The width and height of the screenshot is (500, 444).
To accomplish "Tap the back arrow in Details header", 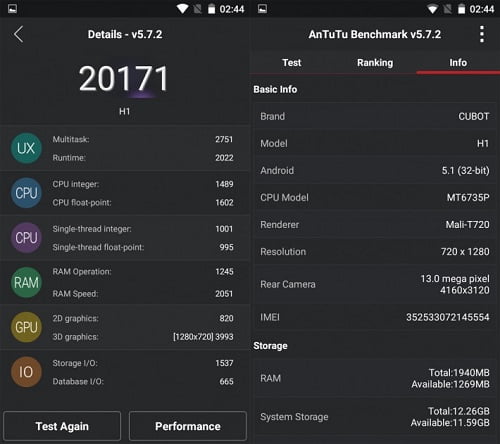I will [x=19, y=34].
